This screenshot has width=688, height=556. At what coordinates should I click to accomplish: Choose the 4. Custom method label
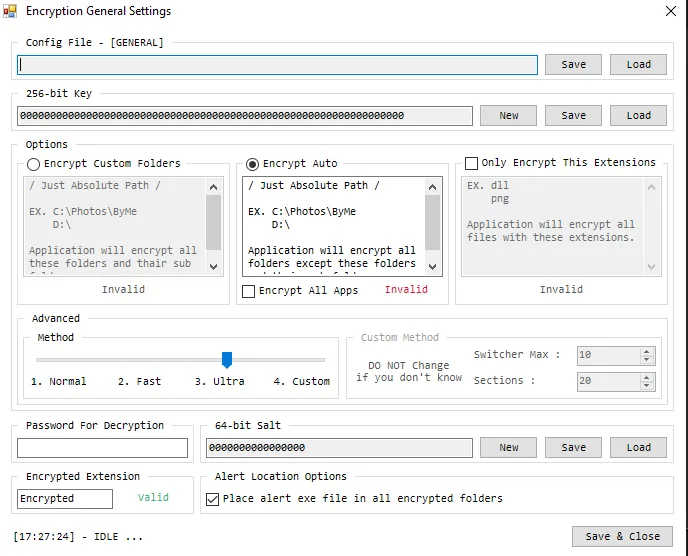(301, 381)
